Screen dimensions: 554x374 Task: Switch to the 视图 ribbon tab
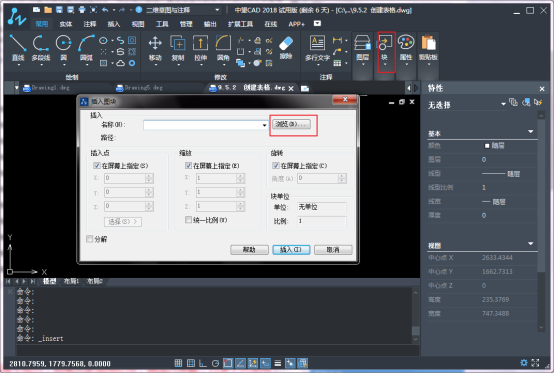tap(138, 24)
